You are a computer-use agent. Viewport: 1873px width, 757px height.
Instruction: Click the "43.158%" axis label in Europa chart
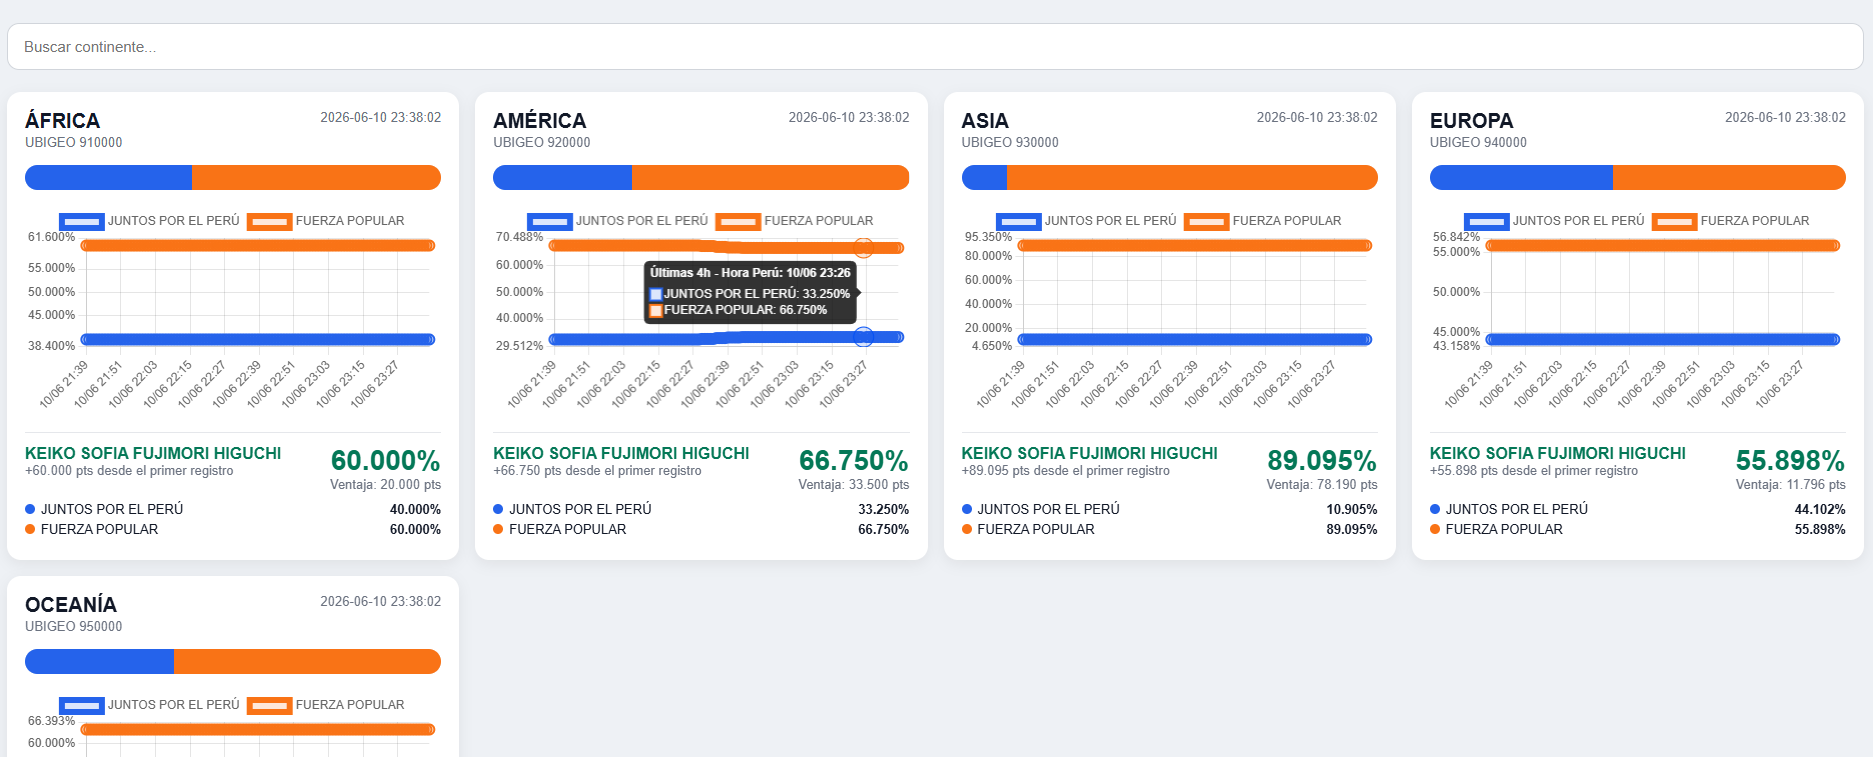pyautogui.click(x=1457, y=346)
